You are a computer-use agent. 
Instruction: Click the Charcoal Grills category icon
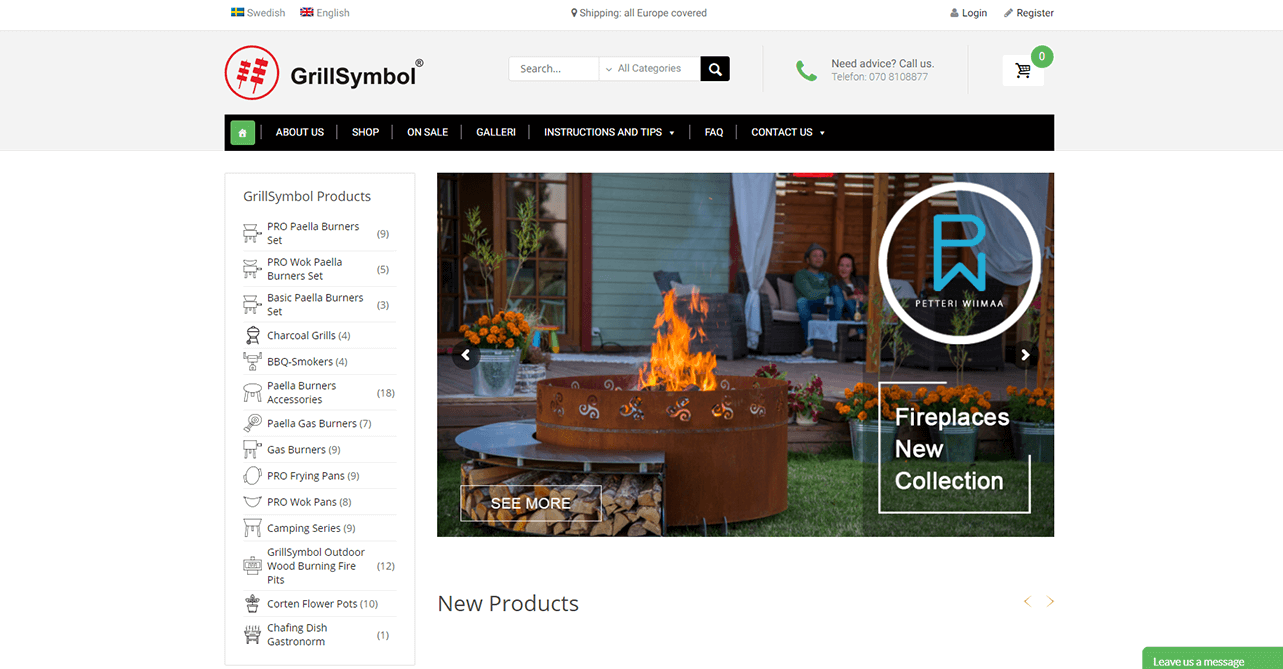pos(252,336)
